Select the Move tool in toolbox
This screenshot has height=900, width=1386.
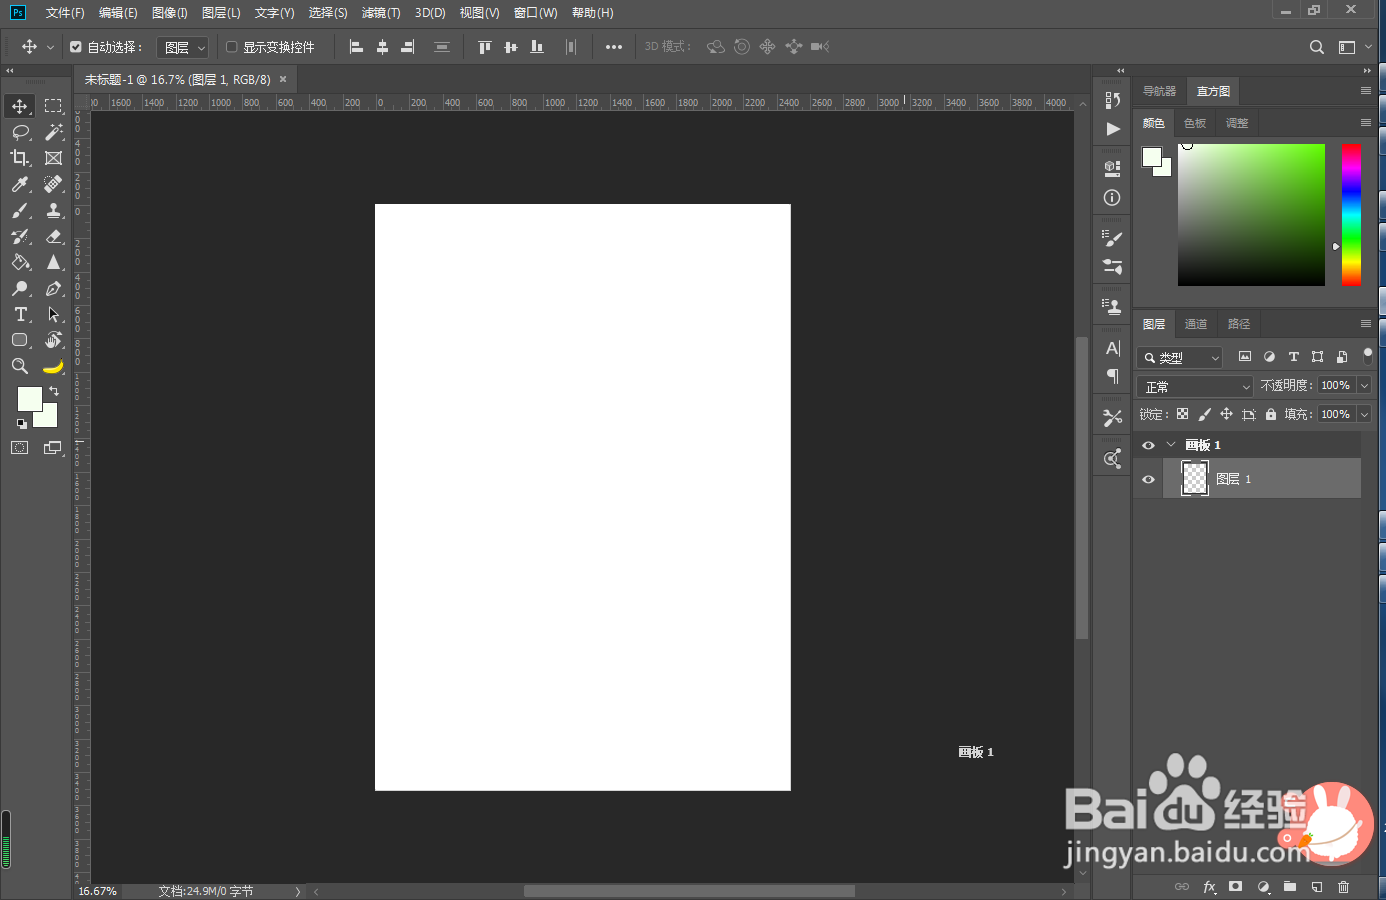click(20, 106)
